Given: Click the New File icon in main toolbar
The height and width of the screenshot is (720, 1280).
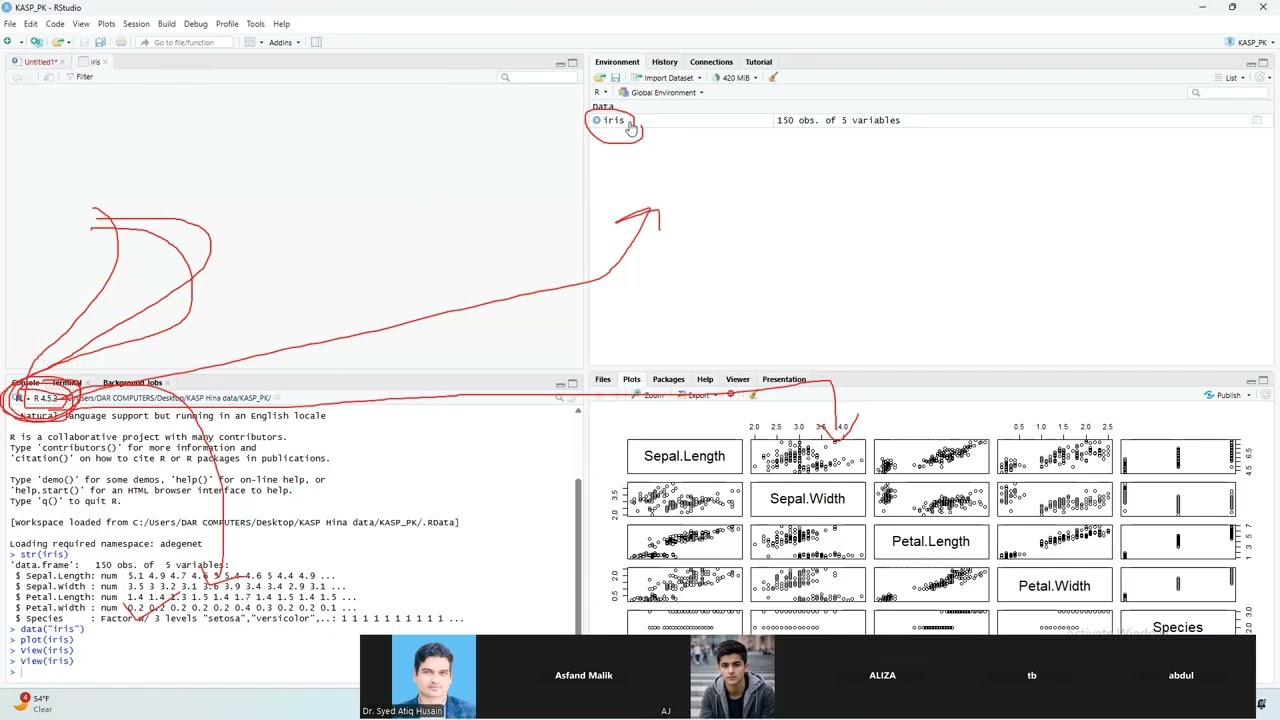Looking at the screenshot, I should click(8, 42).
